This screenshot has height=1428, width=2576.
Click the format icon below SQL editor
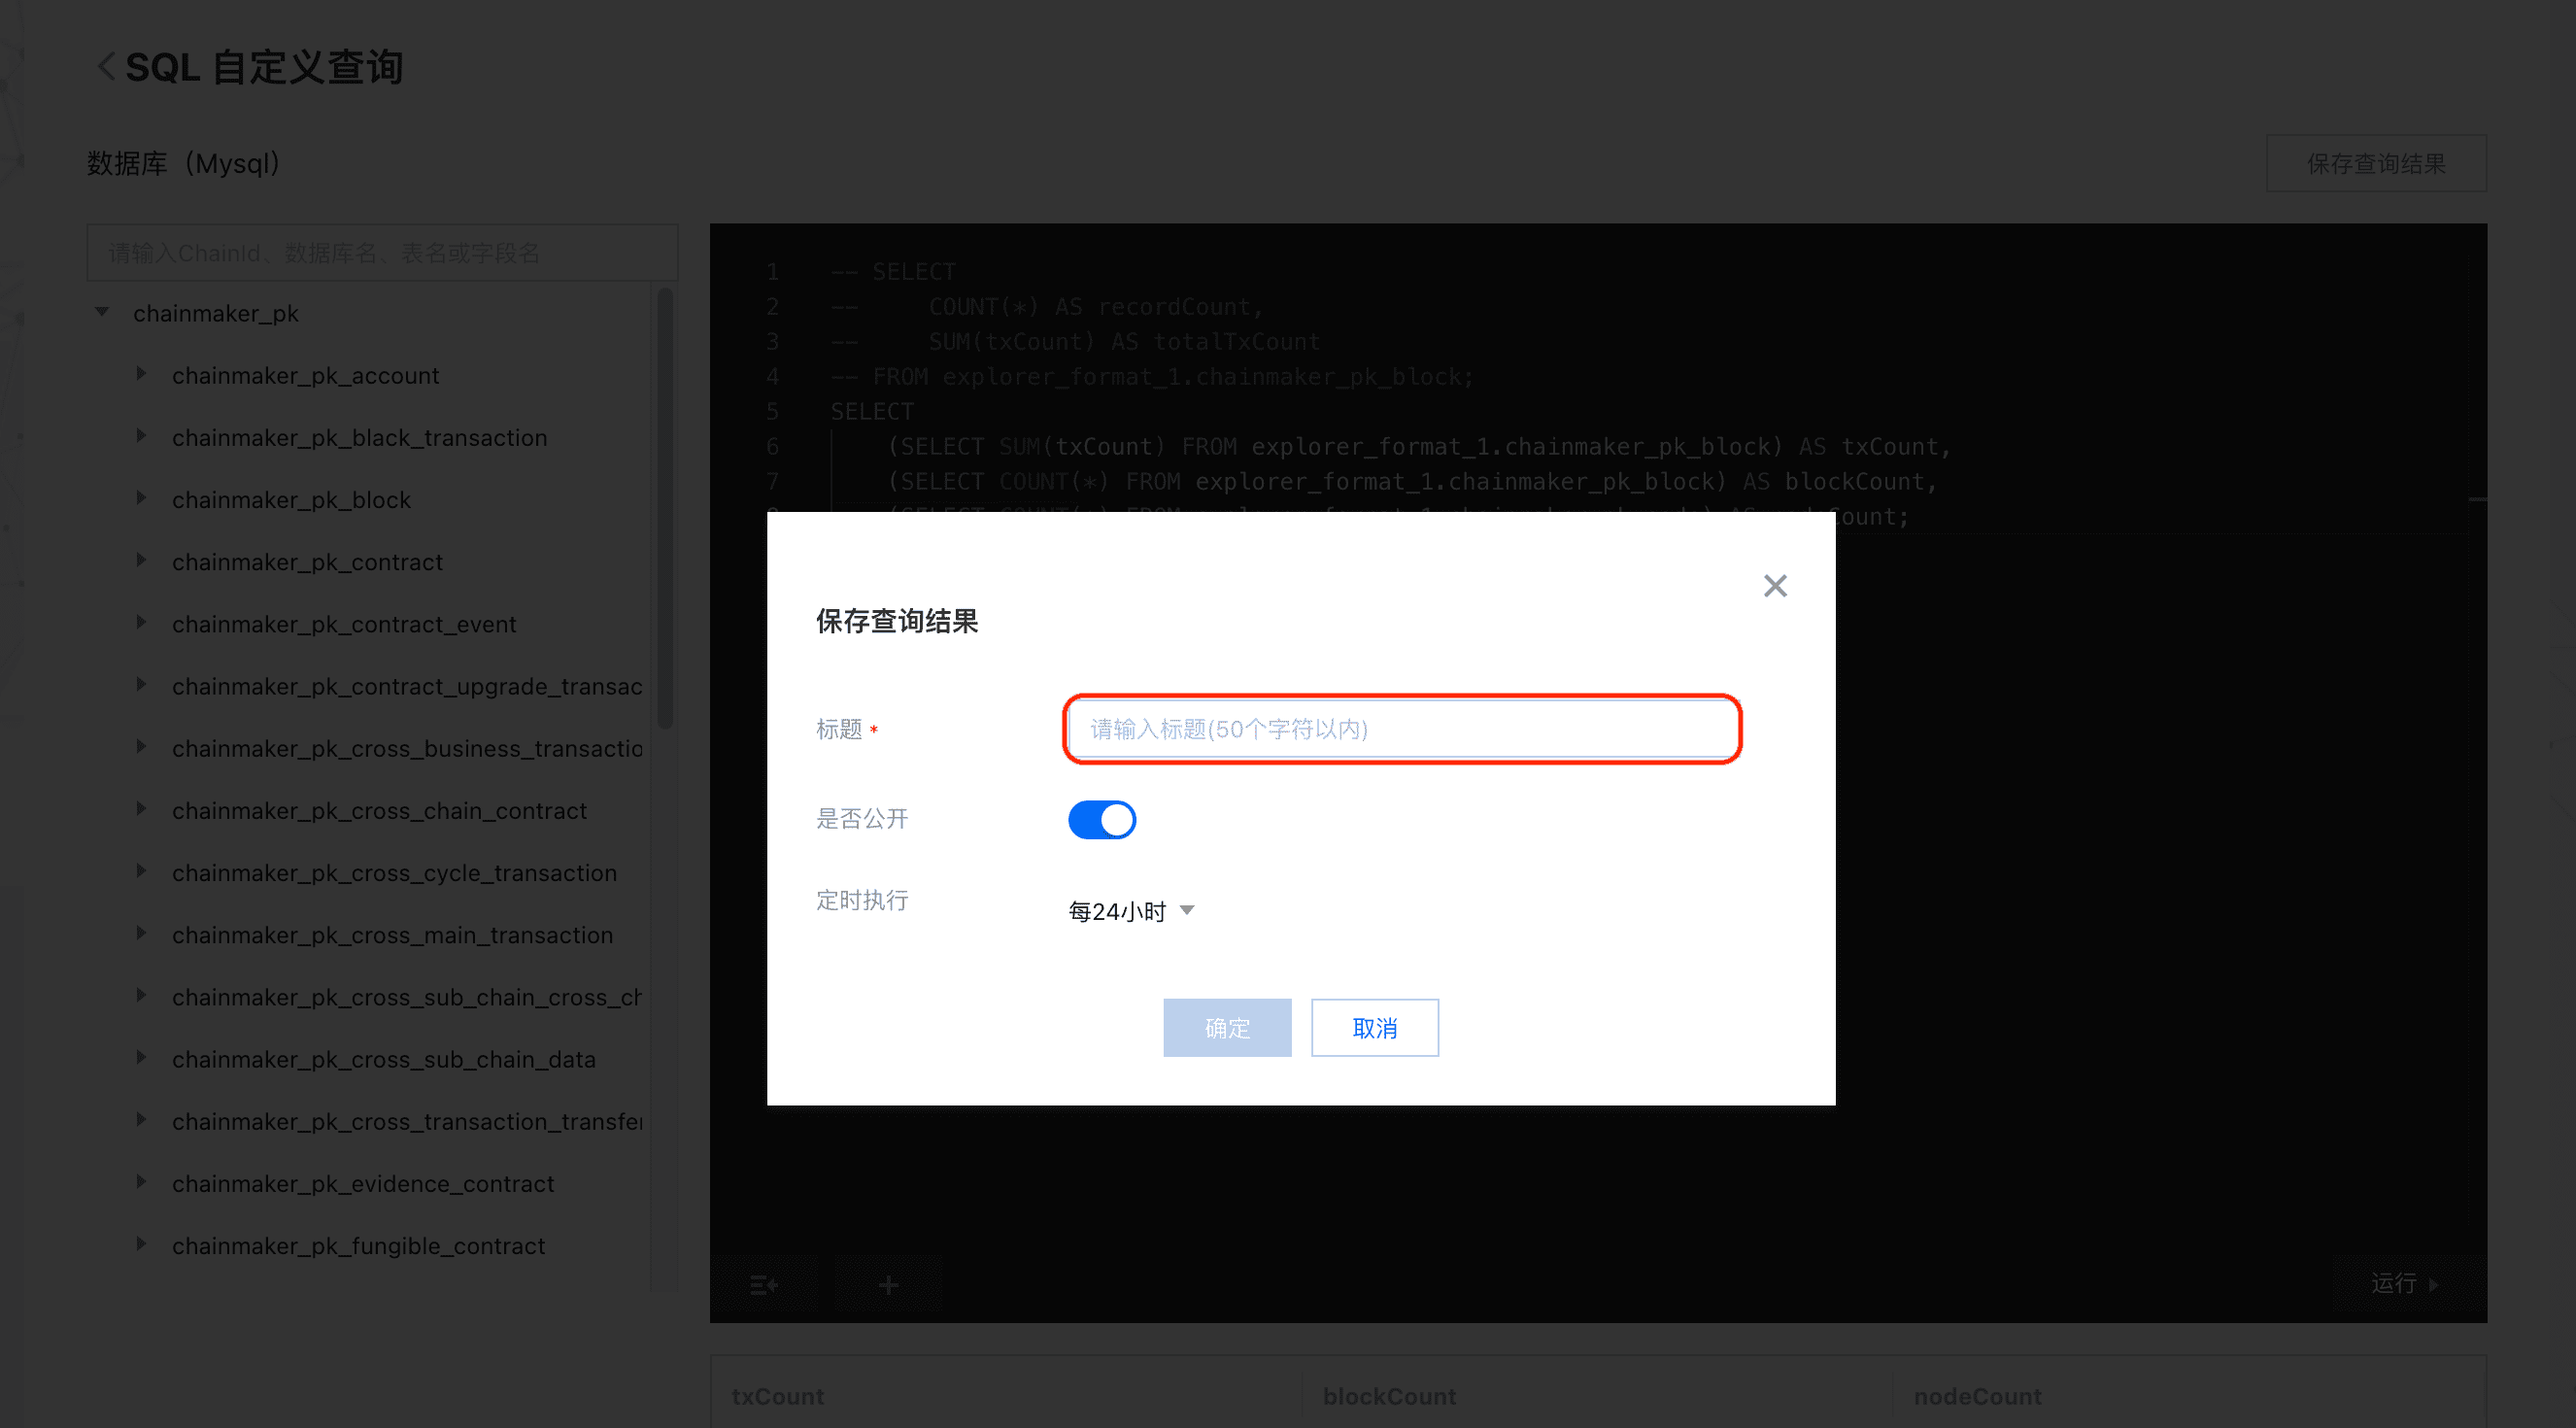(763, 1284)
